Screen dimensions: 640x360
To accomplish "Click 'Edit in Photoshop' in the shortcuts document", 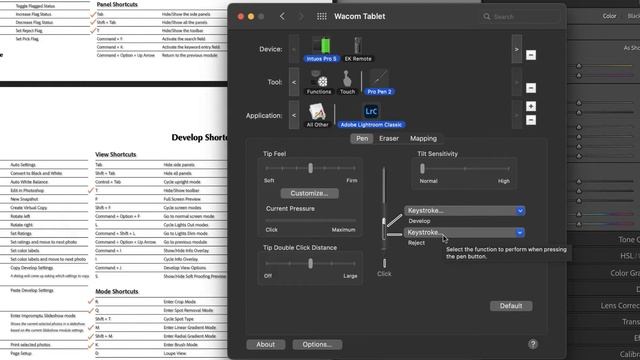I will coord(27,191).
